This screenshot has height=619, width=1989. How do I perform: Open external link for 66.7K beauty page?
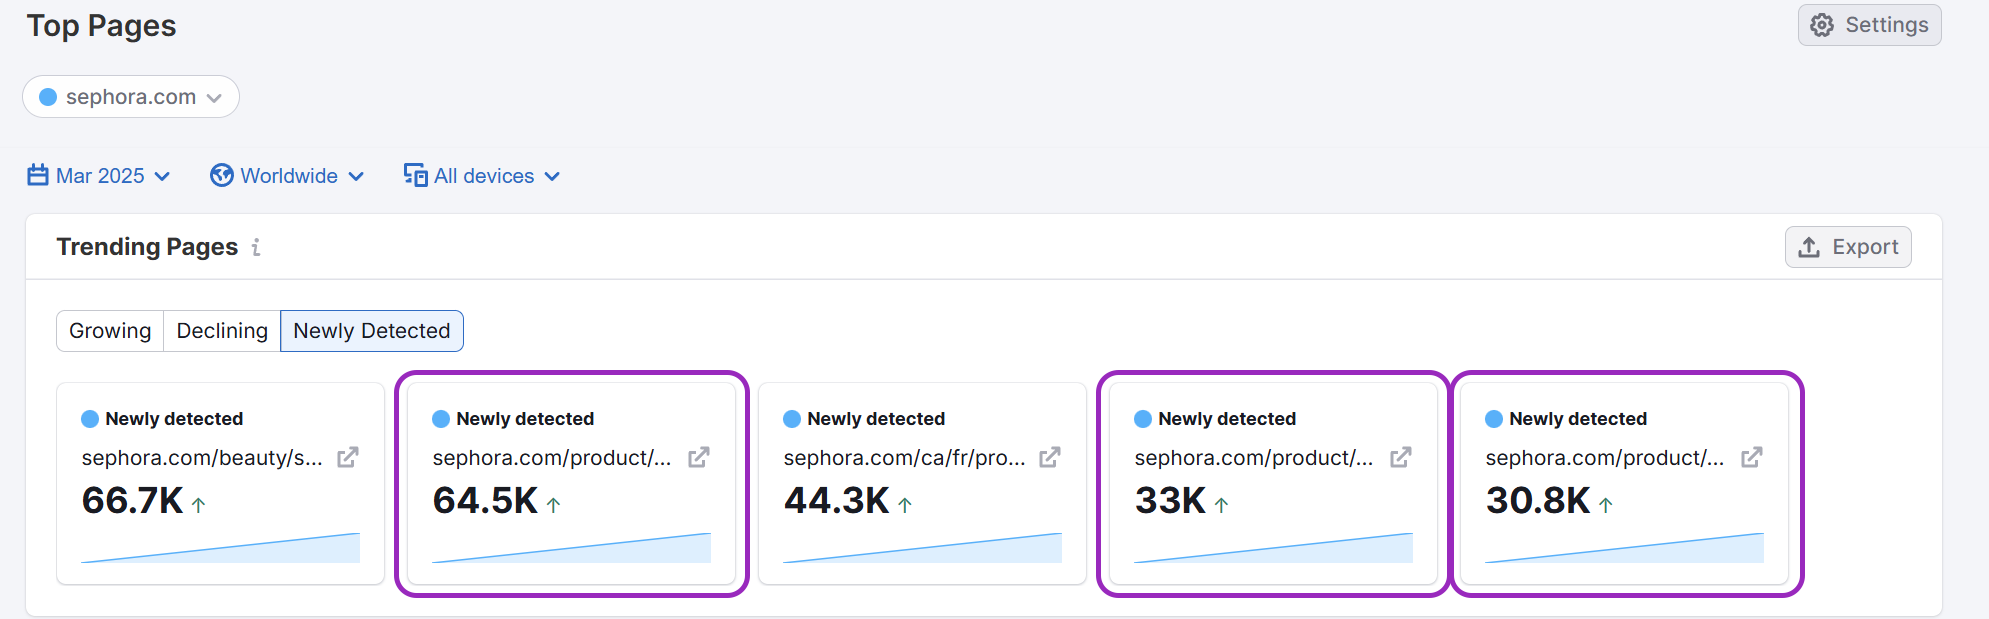point(347,458)
